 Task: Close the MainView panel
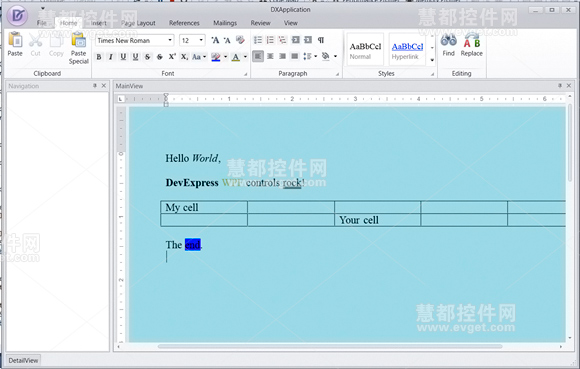pyautogui.click(x=569, y=85)
